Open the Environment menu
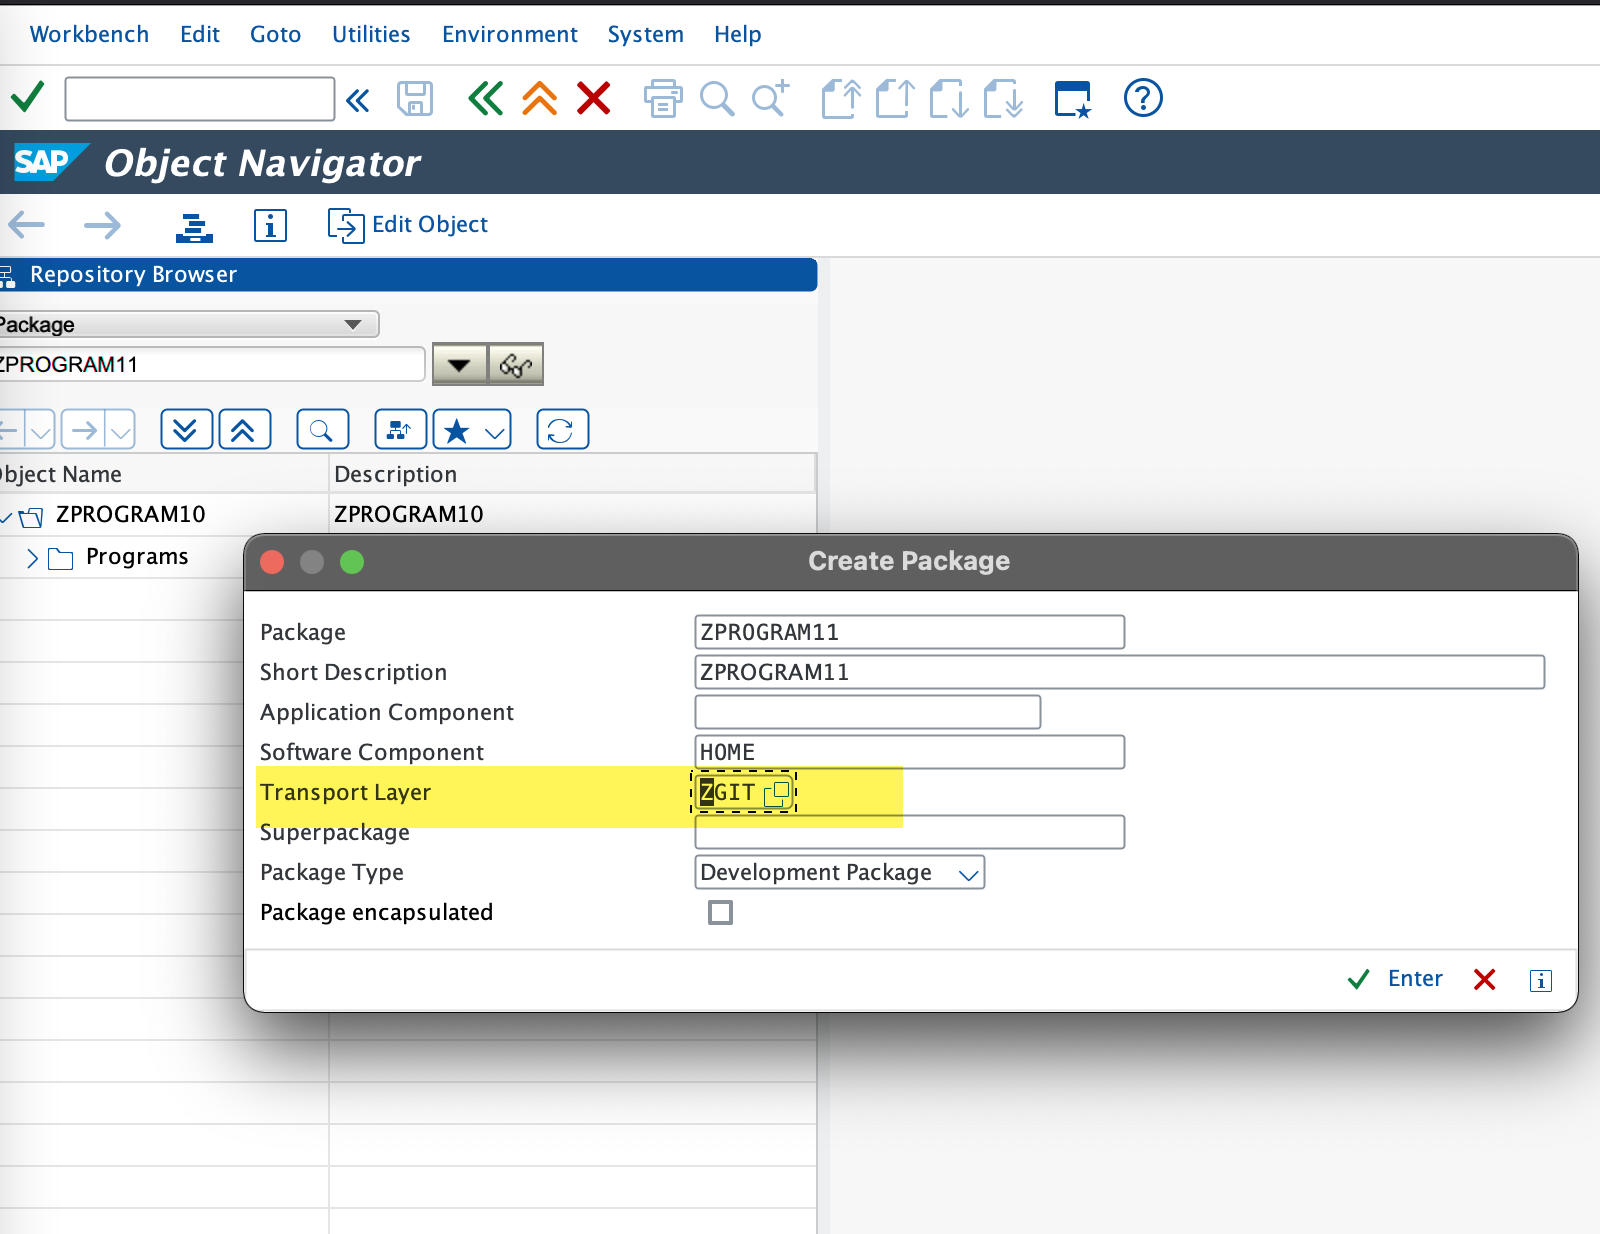This screenshot has height=1234, width=1600. [x=510, y=34]
